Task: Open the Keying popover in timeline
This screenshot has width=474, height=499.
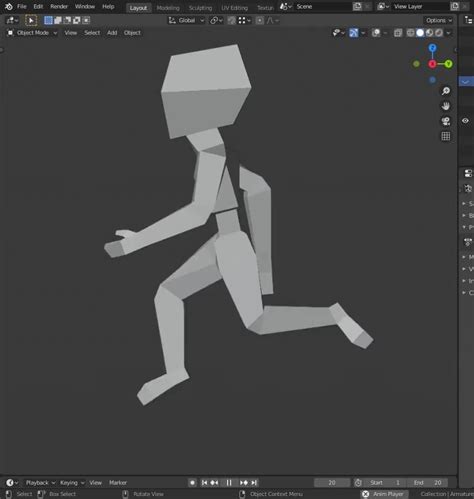Action: tap(72, 483)
